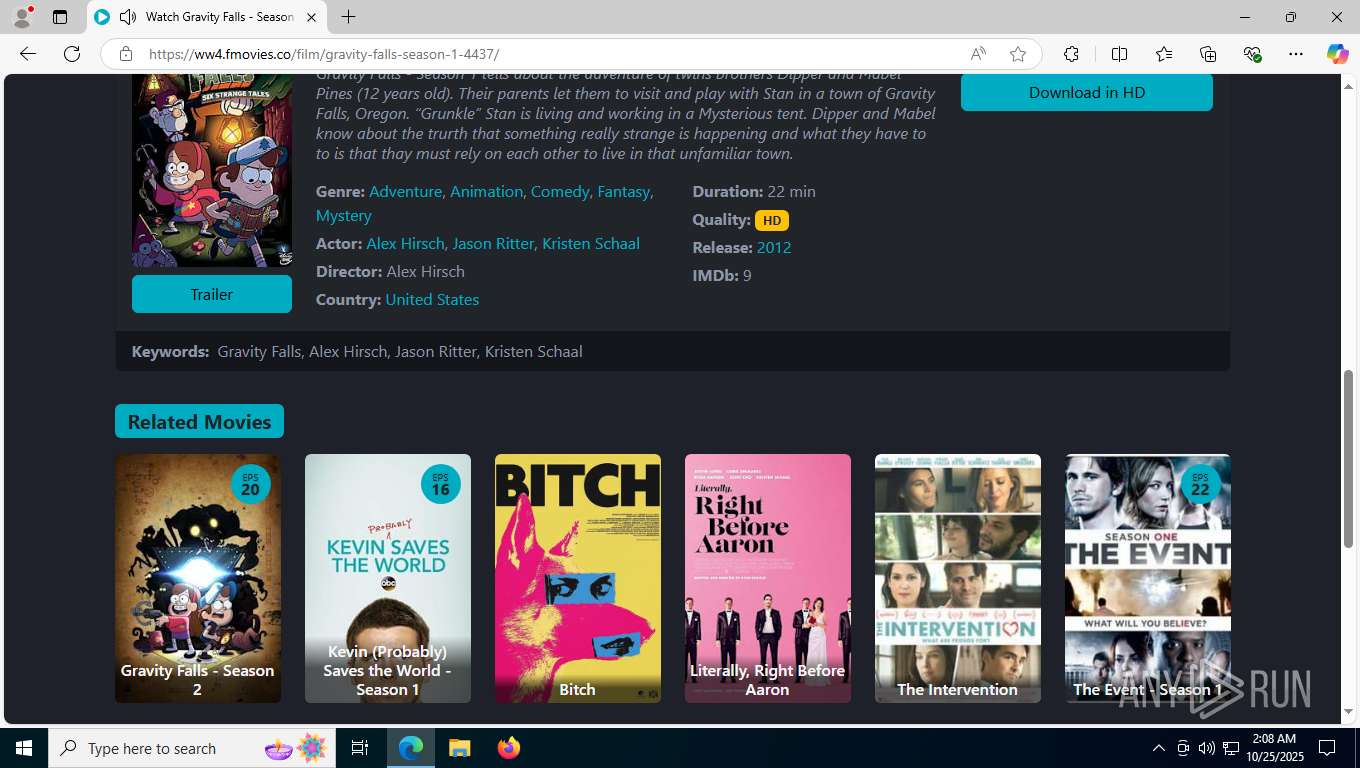Open the Comedy genre link
The image size is (1360, 768).
[560, 191]
